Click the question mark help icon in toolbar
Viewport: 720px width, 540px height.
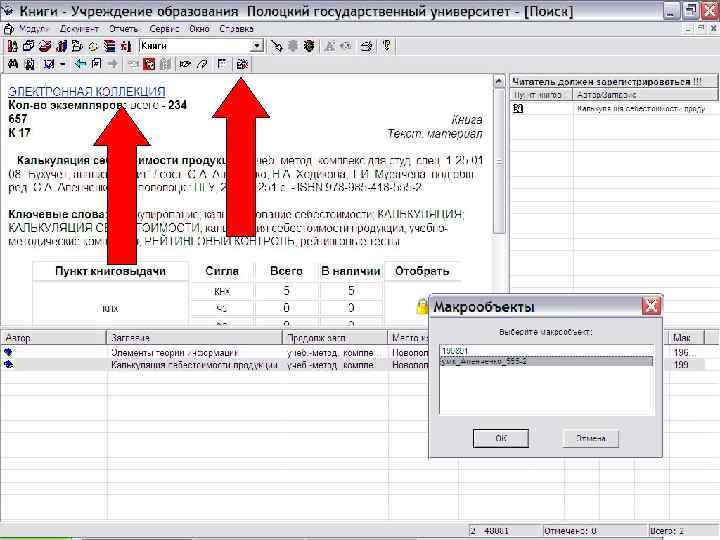(387, 46)
